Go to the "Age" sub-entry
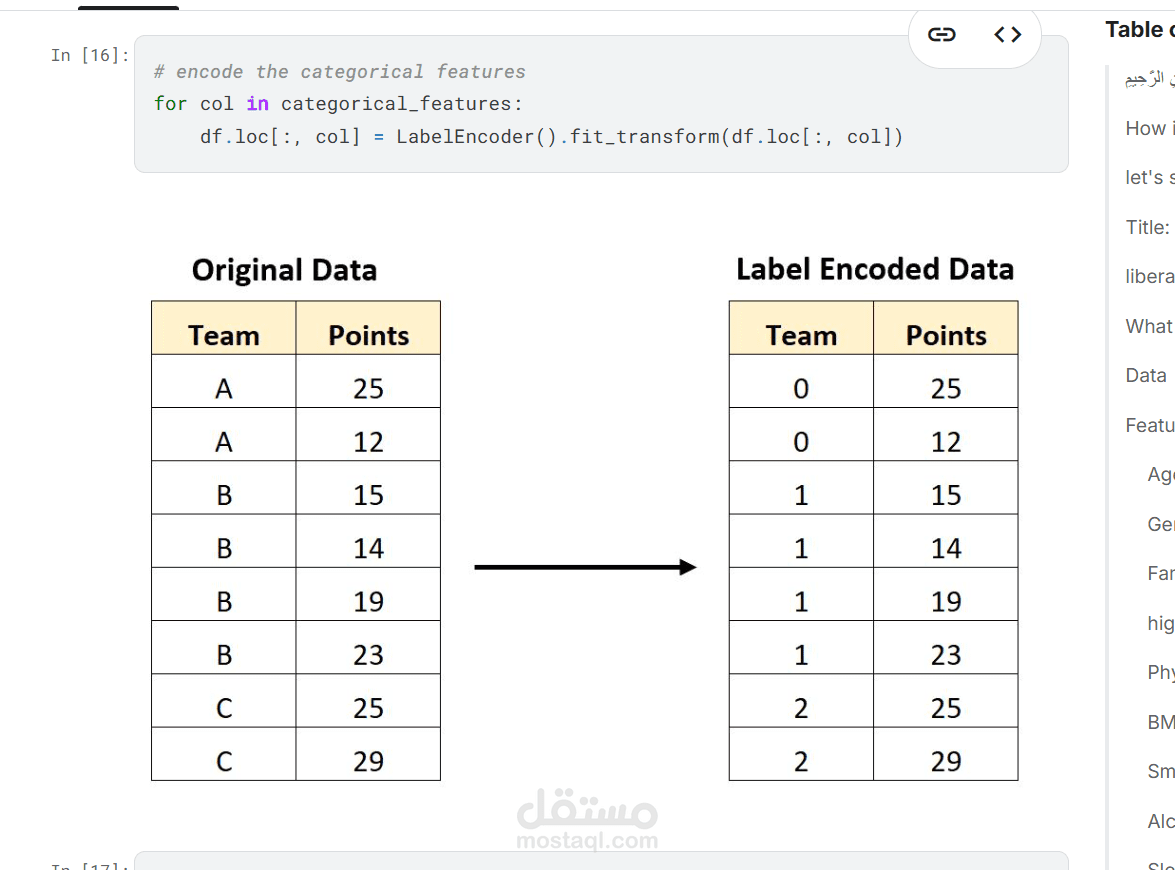This screenshot has width=1175, height=870. click(x=1160, y=474)
